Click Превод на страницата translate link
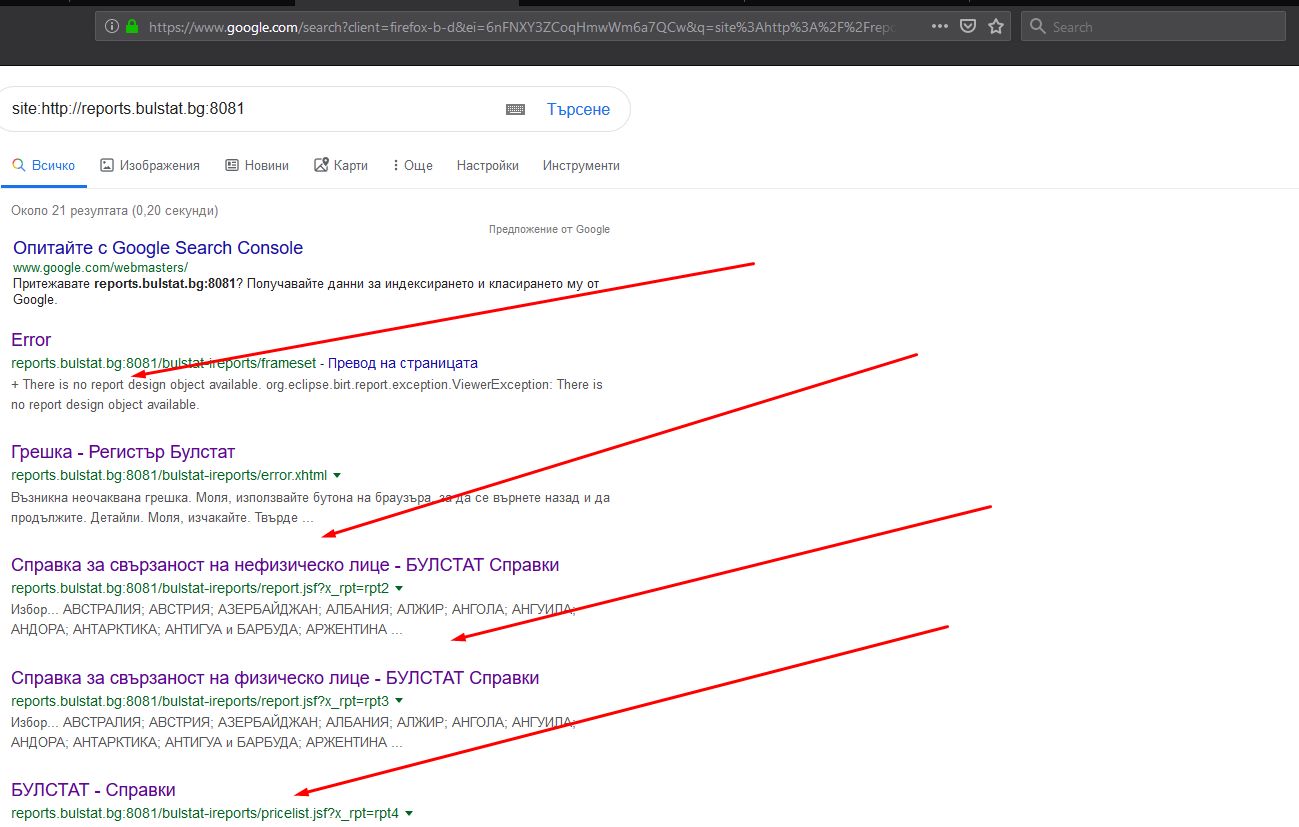The height and width of the screenshot is (827, 1299). point(403,363)
